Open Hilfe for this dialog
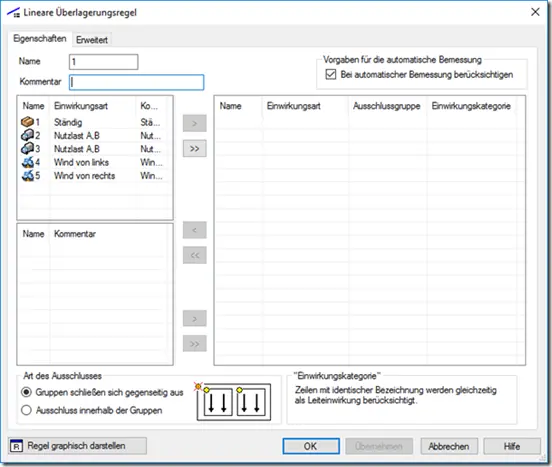 [x=512, y=446]
